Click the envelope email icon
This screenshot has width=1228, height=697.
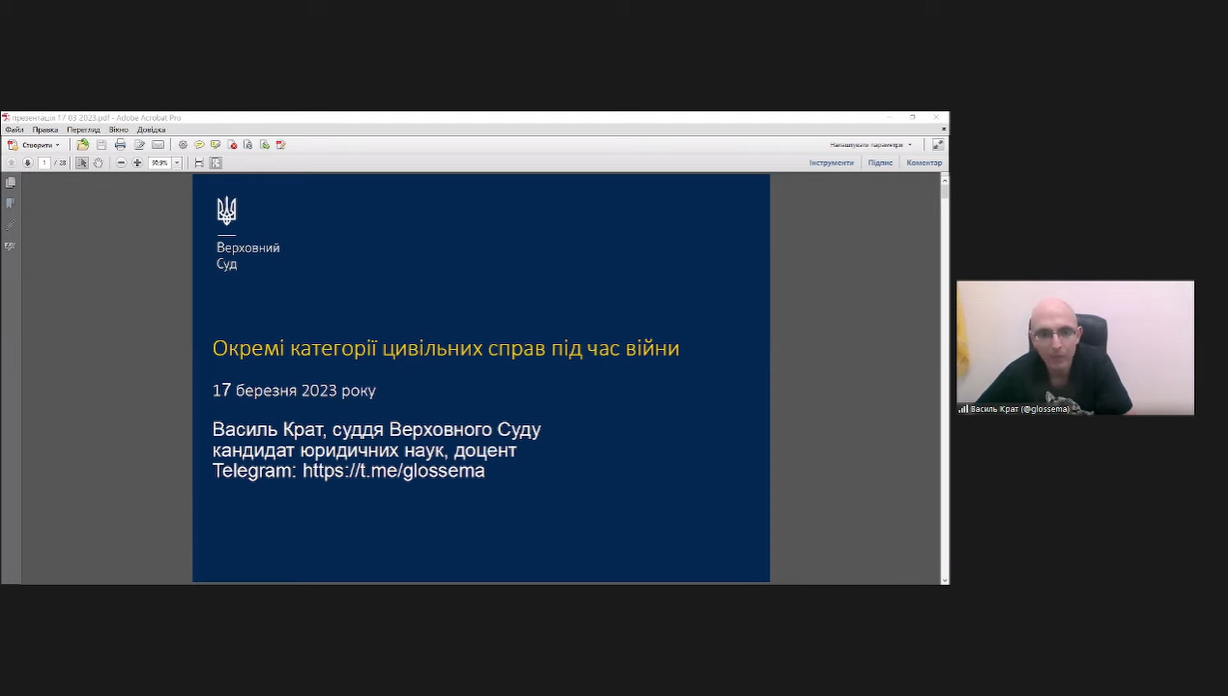point(158,145)
